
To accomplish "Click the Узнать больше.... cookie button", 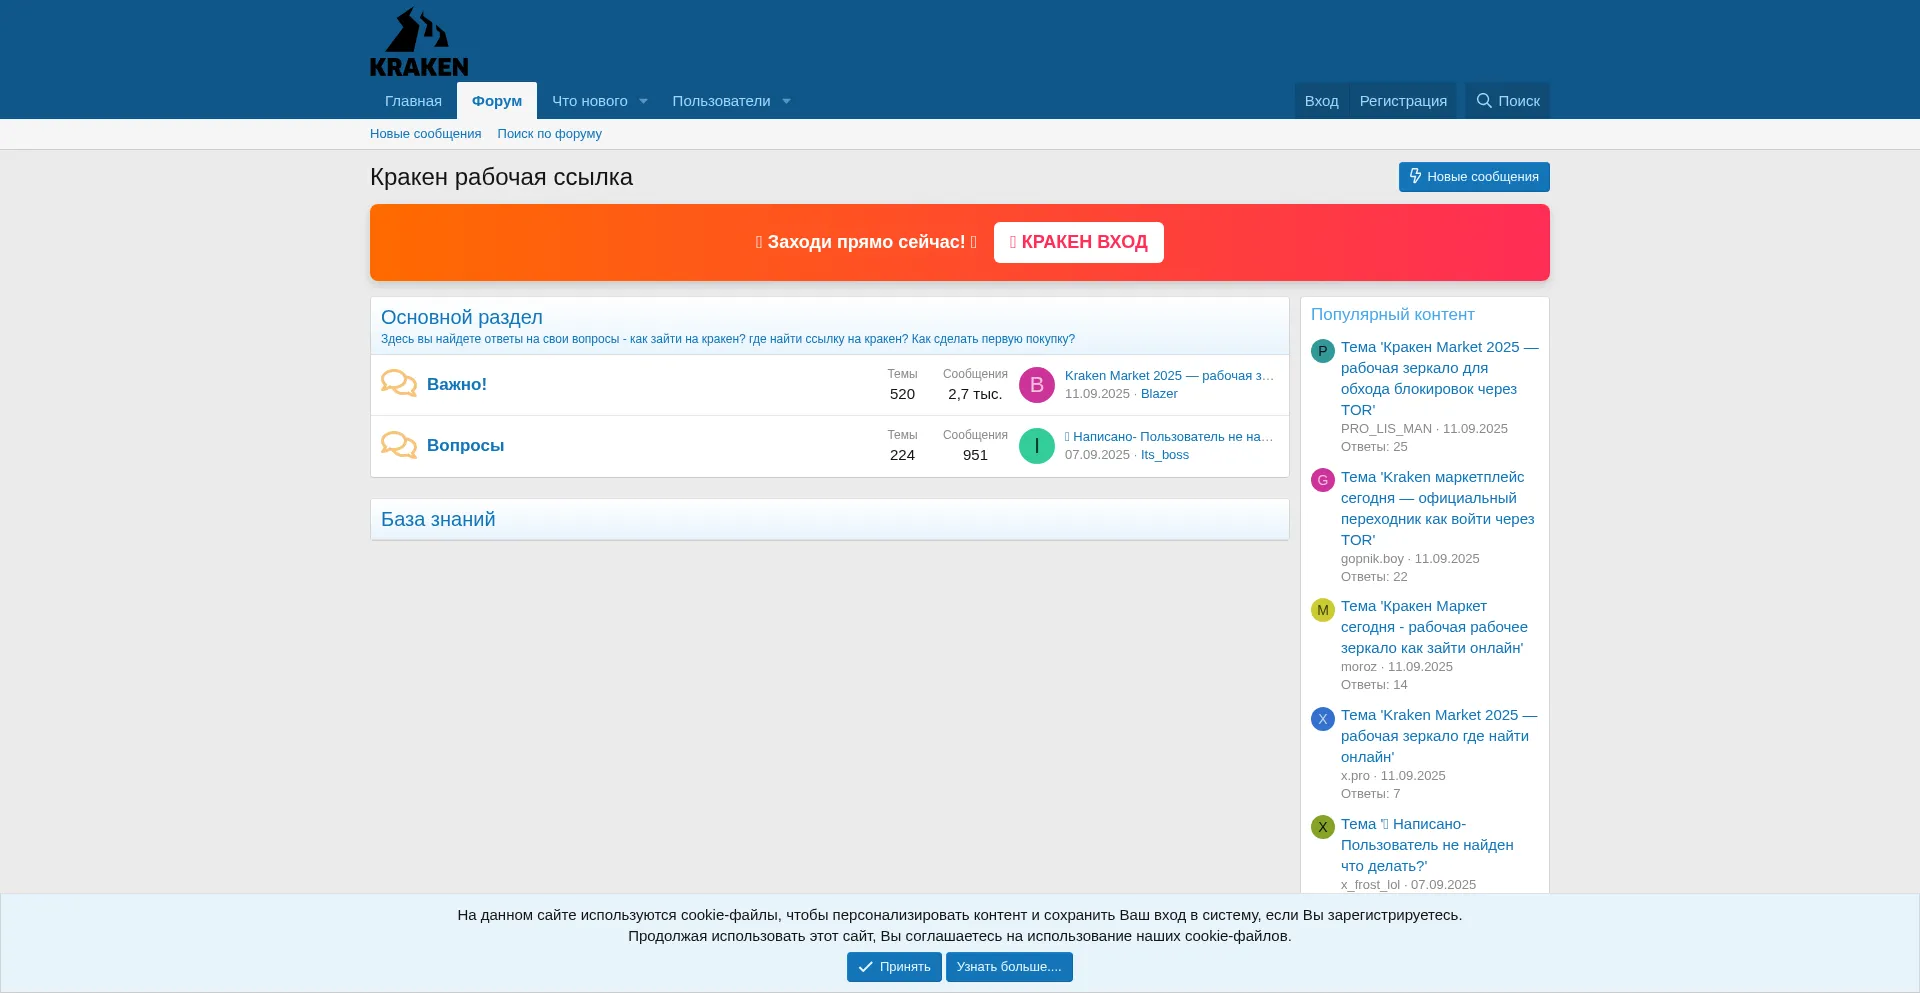I will pyautogui.click(x=1009, y=967).
